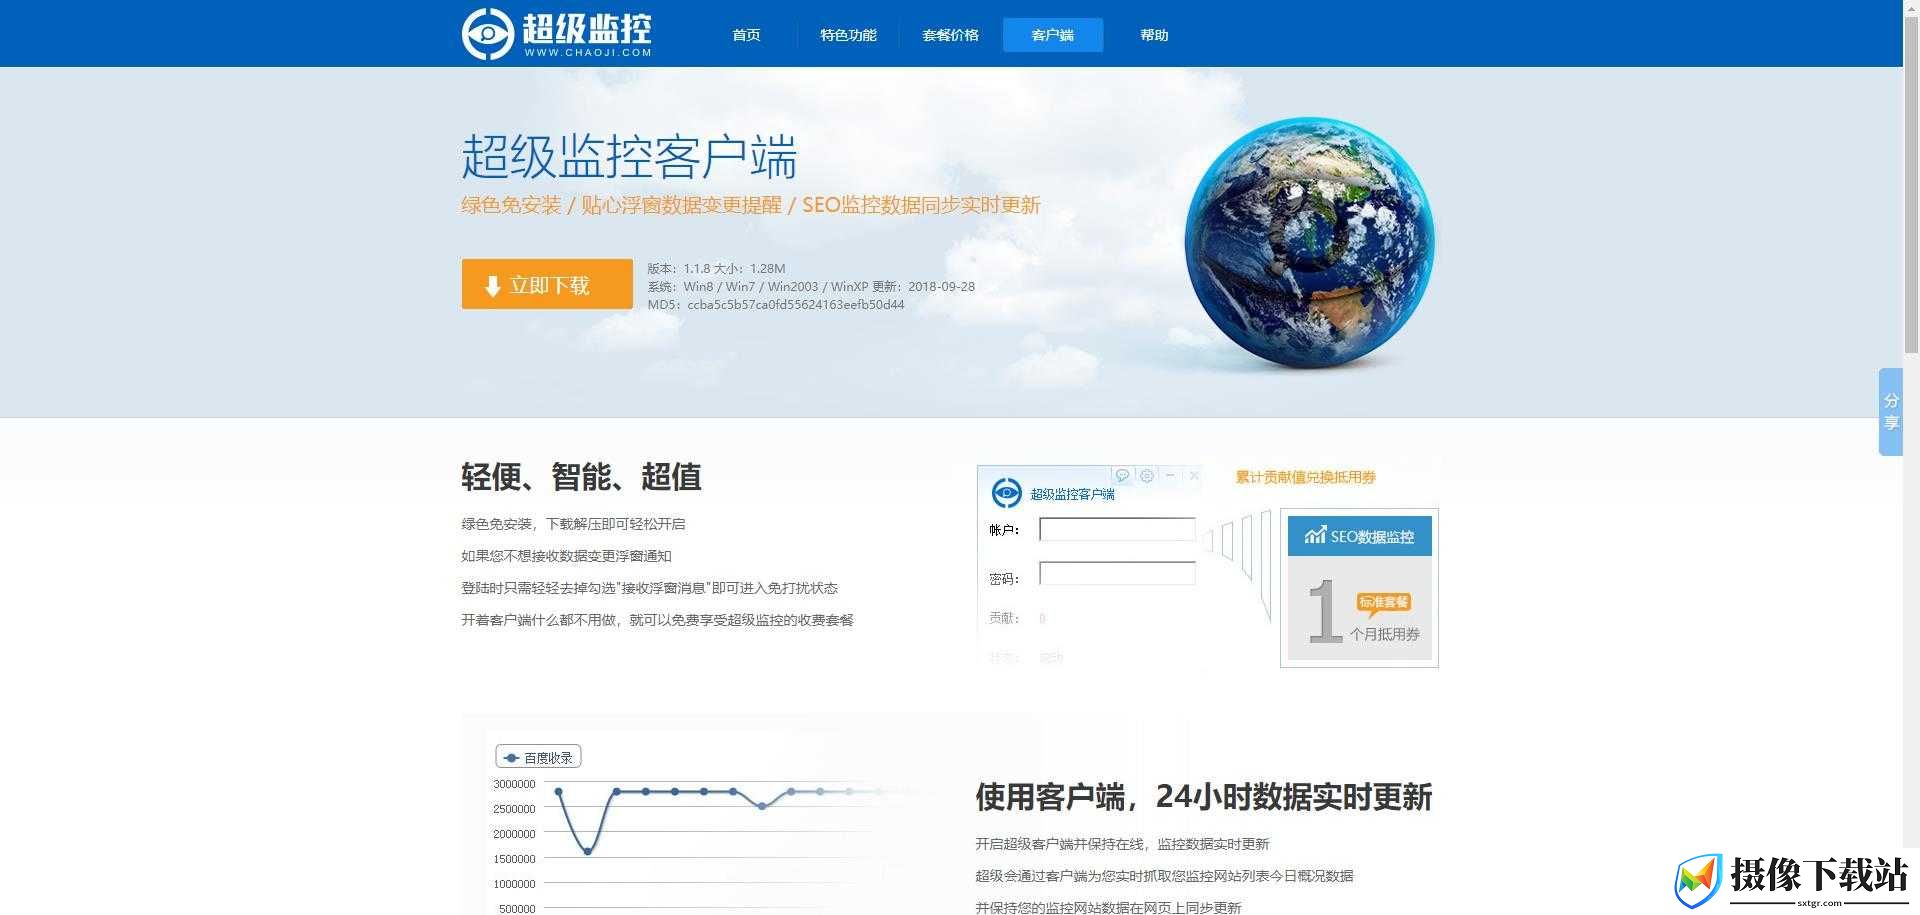Click the eye logo in client window mockup
The height and width of the screenshot is (915, 1920).
click(1006, 493)
